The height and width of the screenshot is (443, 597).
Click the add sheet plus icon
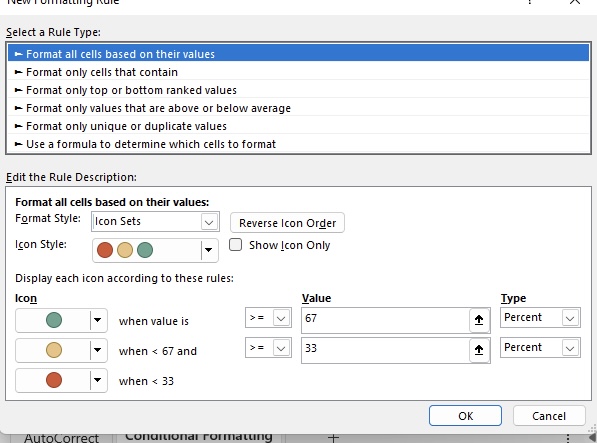(x=333, y=438)
